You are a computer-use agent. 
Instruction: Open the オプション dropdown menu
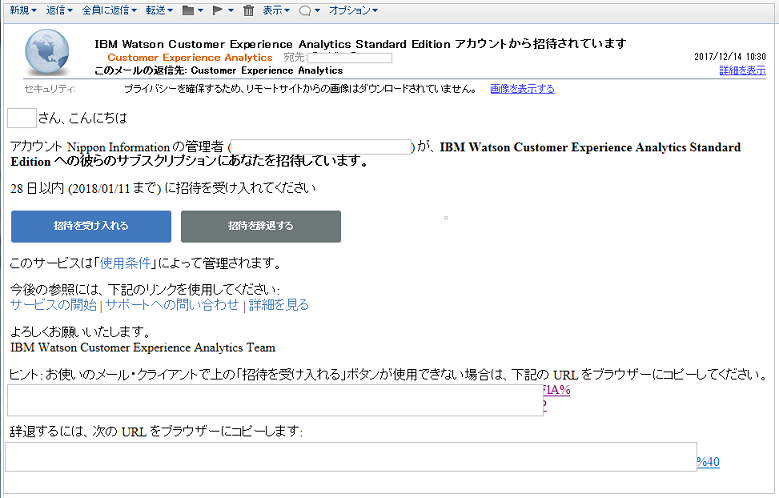(x=353, y=10)
